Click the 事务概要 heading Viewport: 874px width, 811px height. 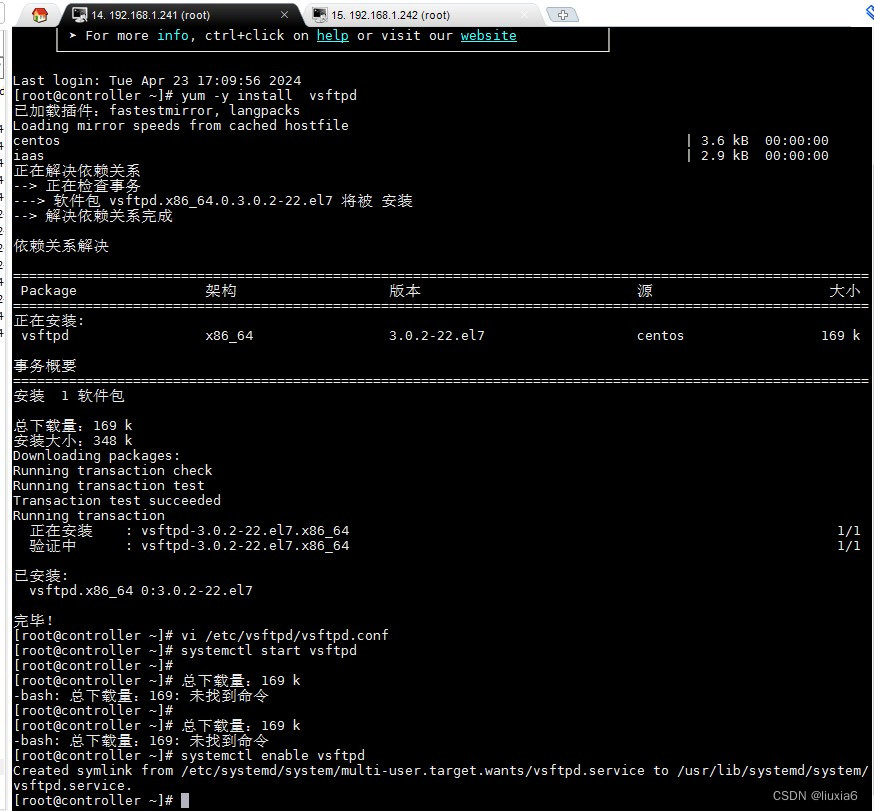click(x=45, y=366)
